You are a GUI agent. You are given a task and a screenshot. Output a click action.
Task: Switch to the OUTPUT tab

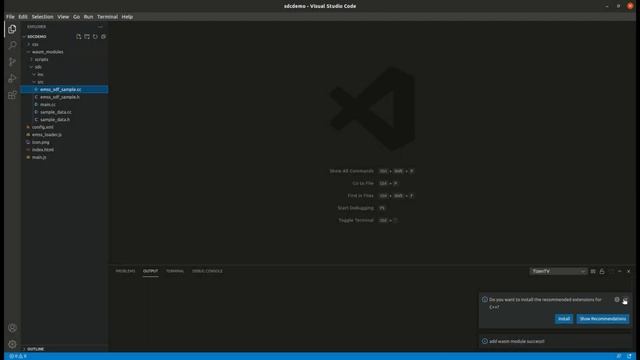(150, 271)
